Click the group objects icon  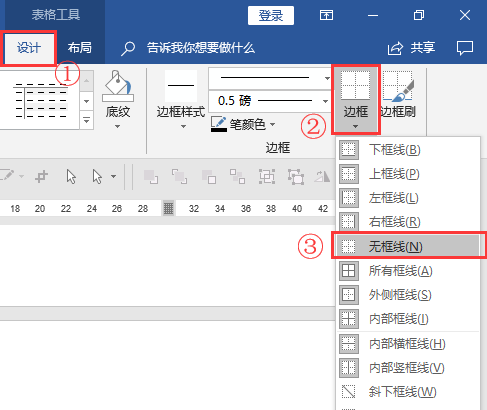267,176
